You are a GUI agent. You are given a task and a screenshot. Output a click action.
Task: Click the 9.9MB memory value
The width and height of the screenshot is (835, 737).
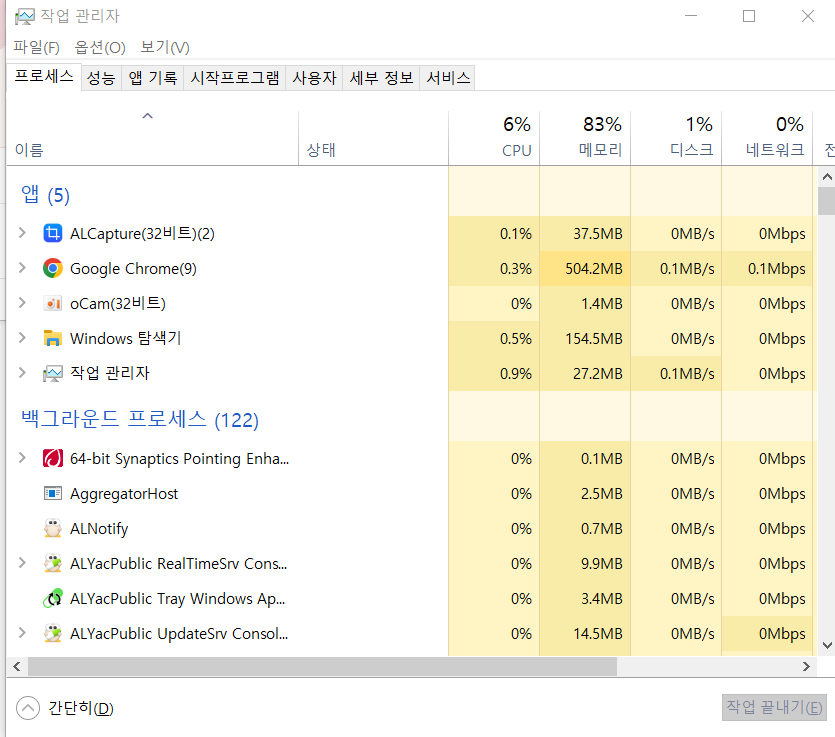point(601,563)
